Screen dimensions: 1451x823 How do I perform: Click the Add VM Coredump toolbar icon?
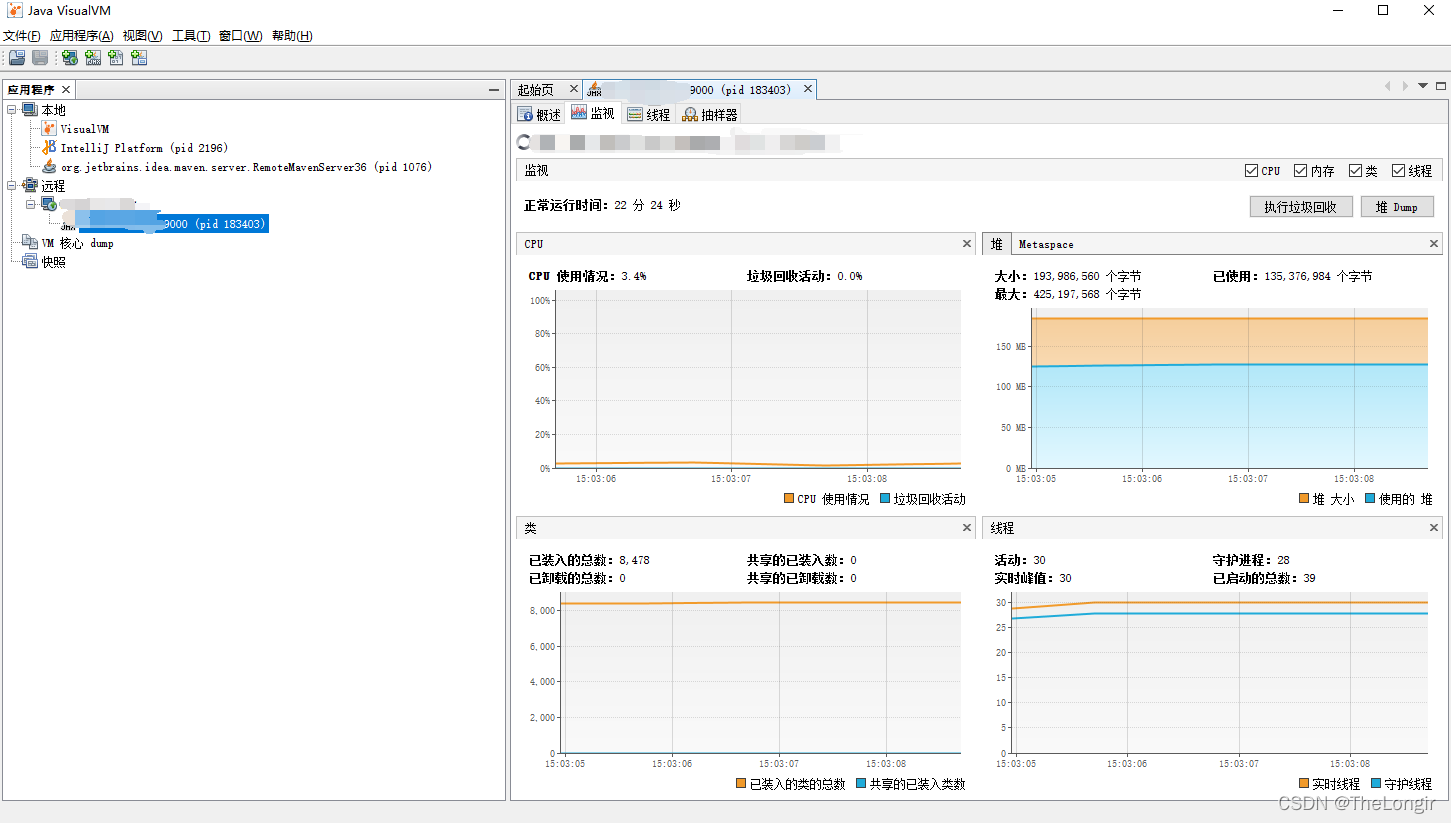click(116, 58)
